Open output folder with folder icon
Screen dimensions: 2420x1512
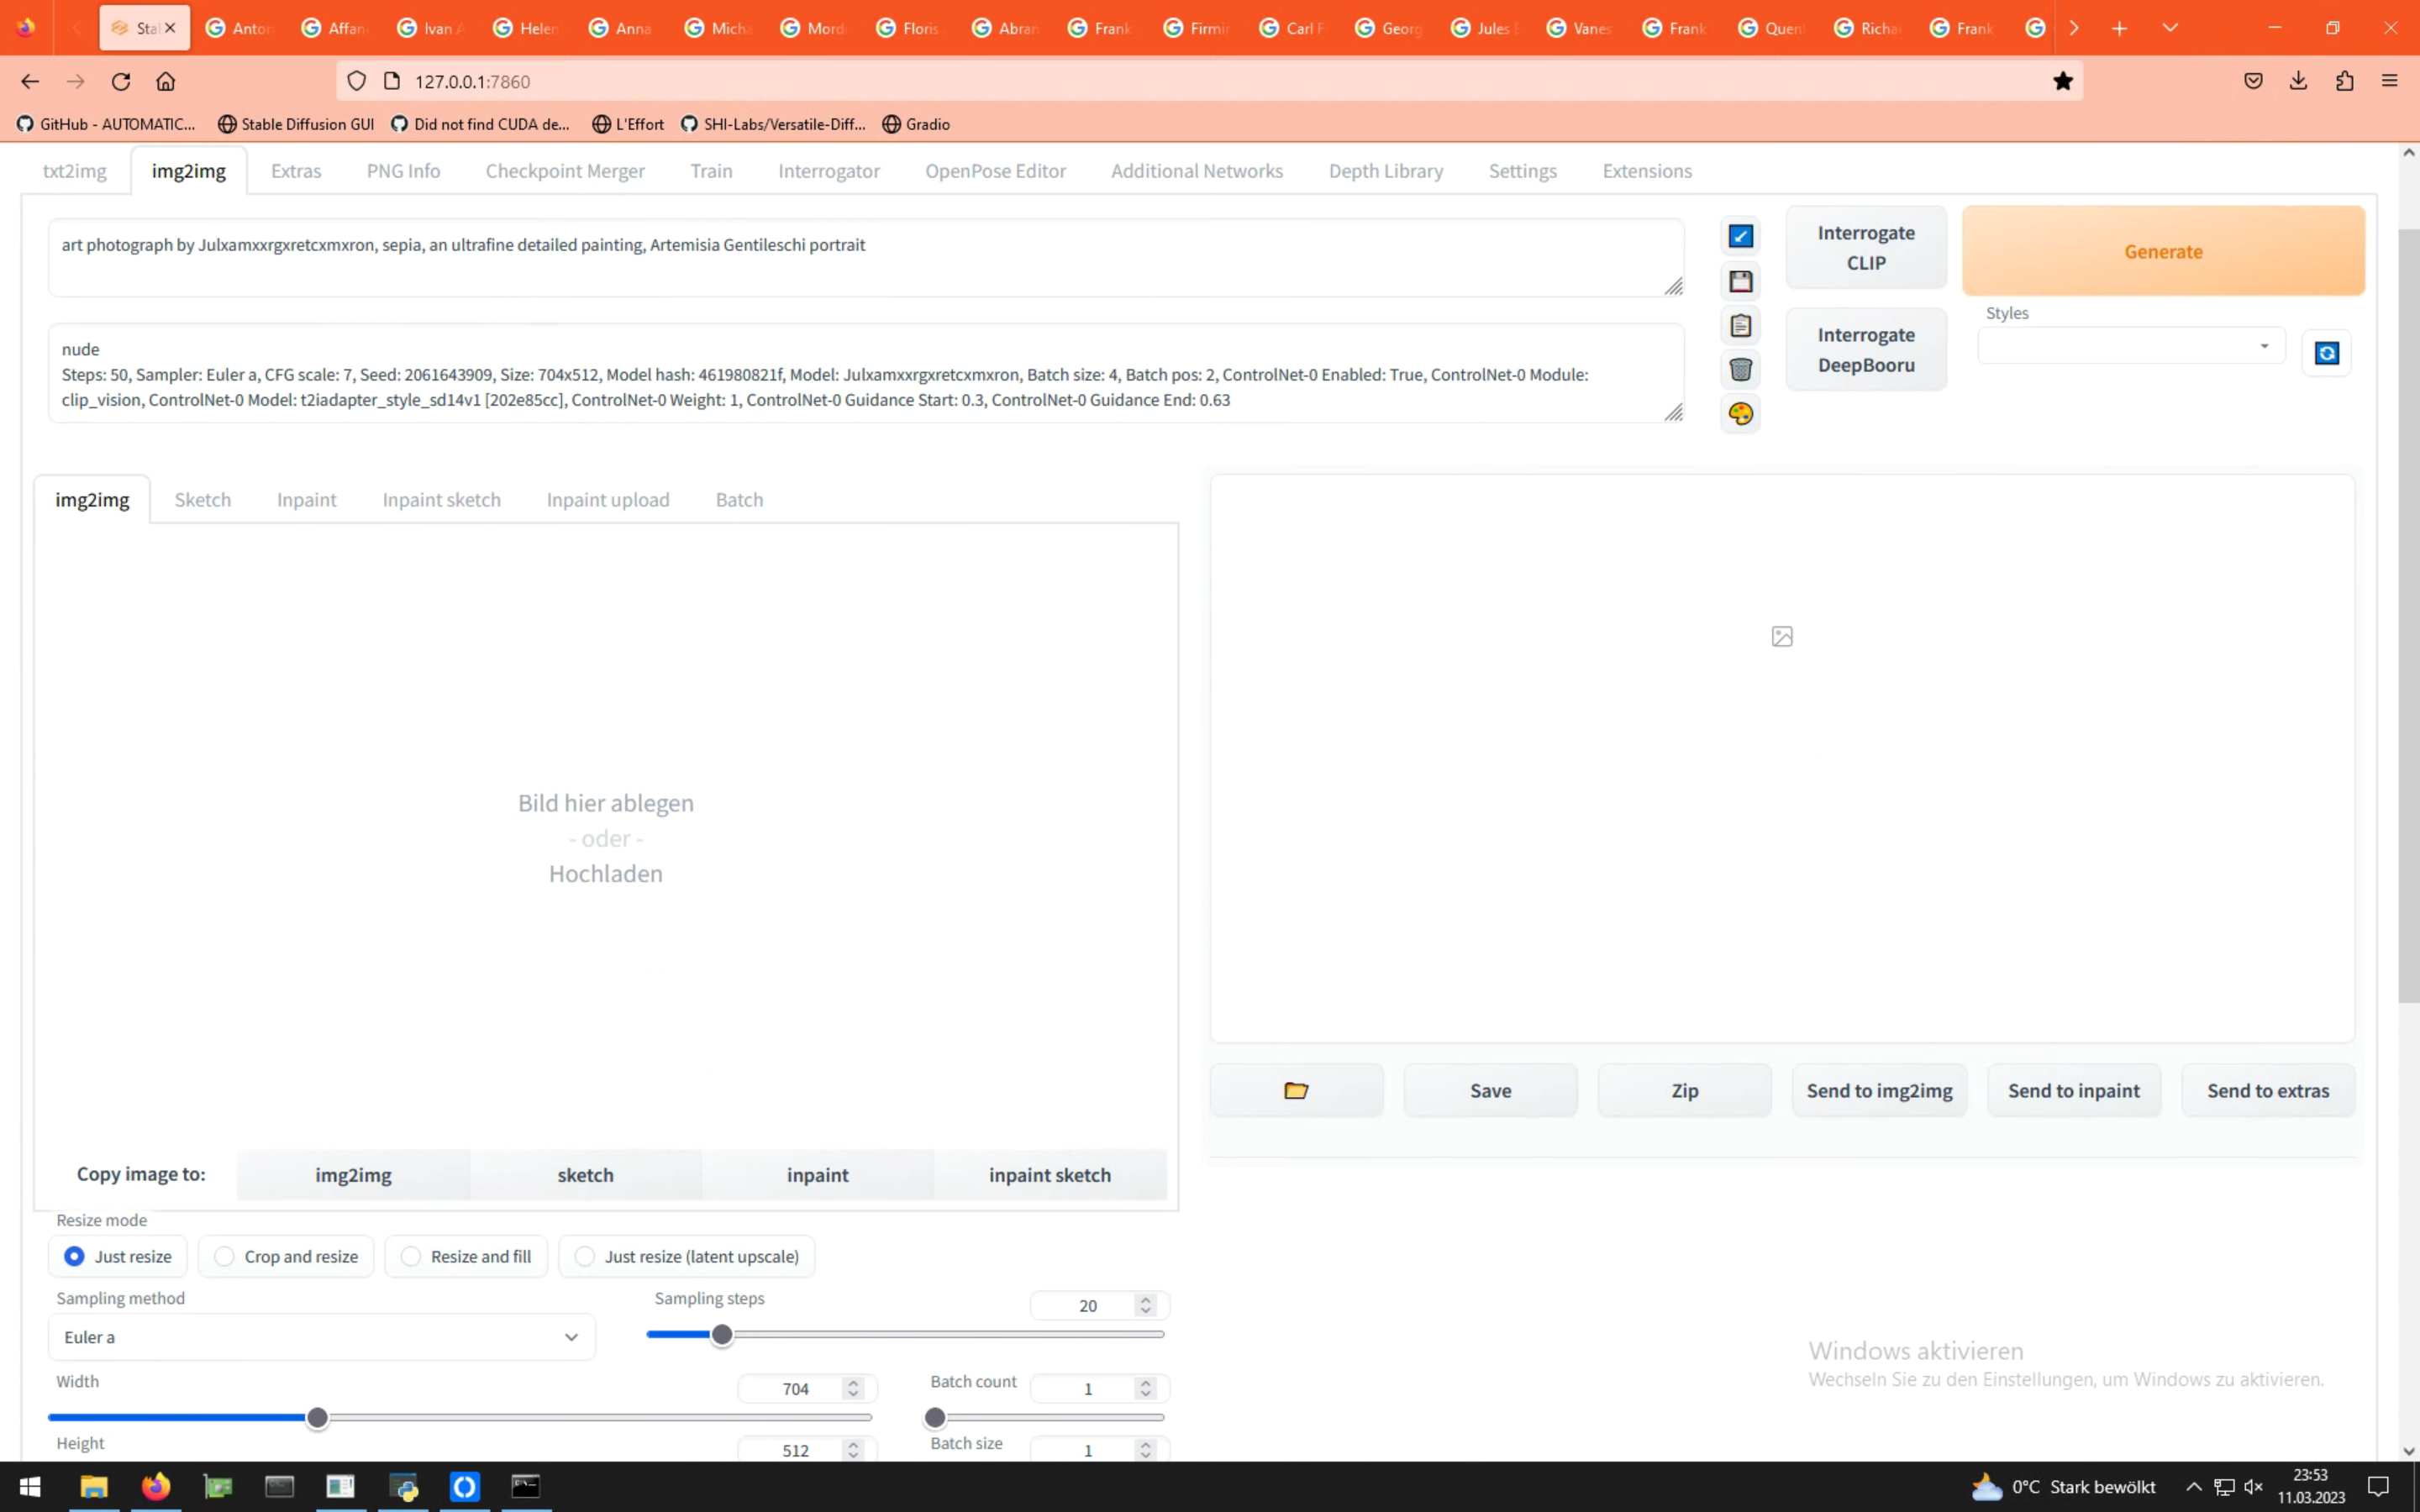tap(1295, 1089)
